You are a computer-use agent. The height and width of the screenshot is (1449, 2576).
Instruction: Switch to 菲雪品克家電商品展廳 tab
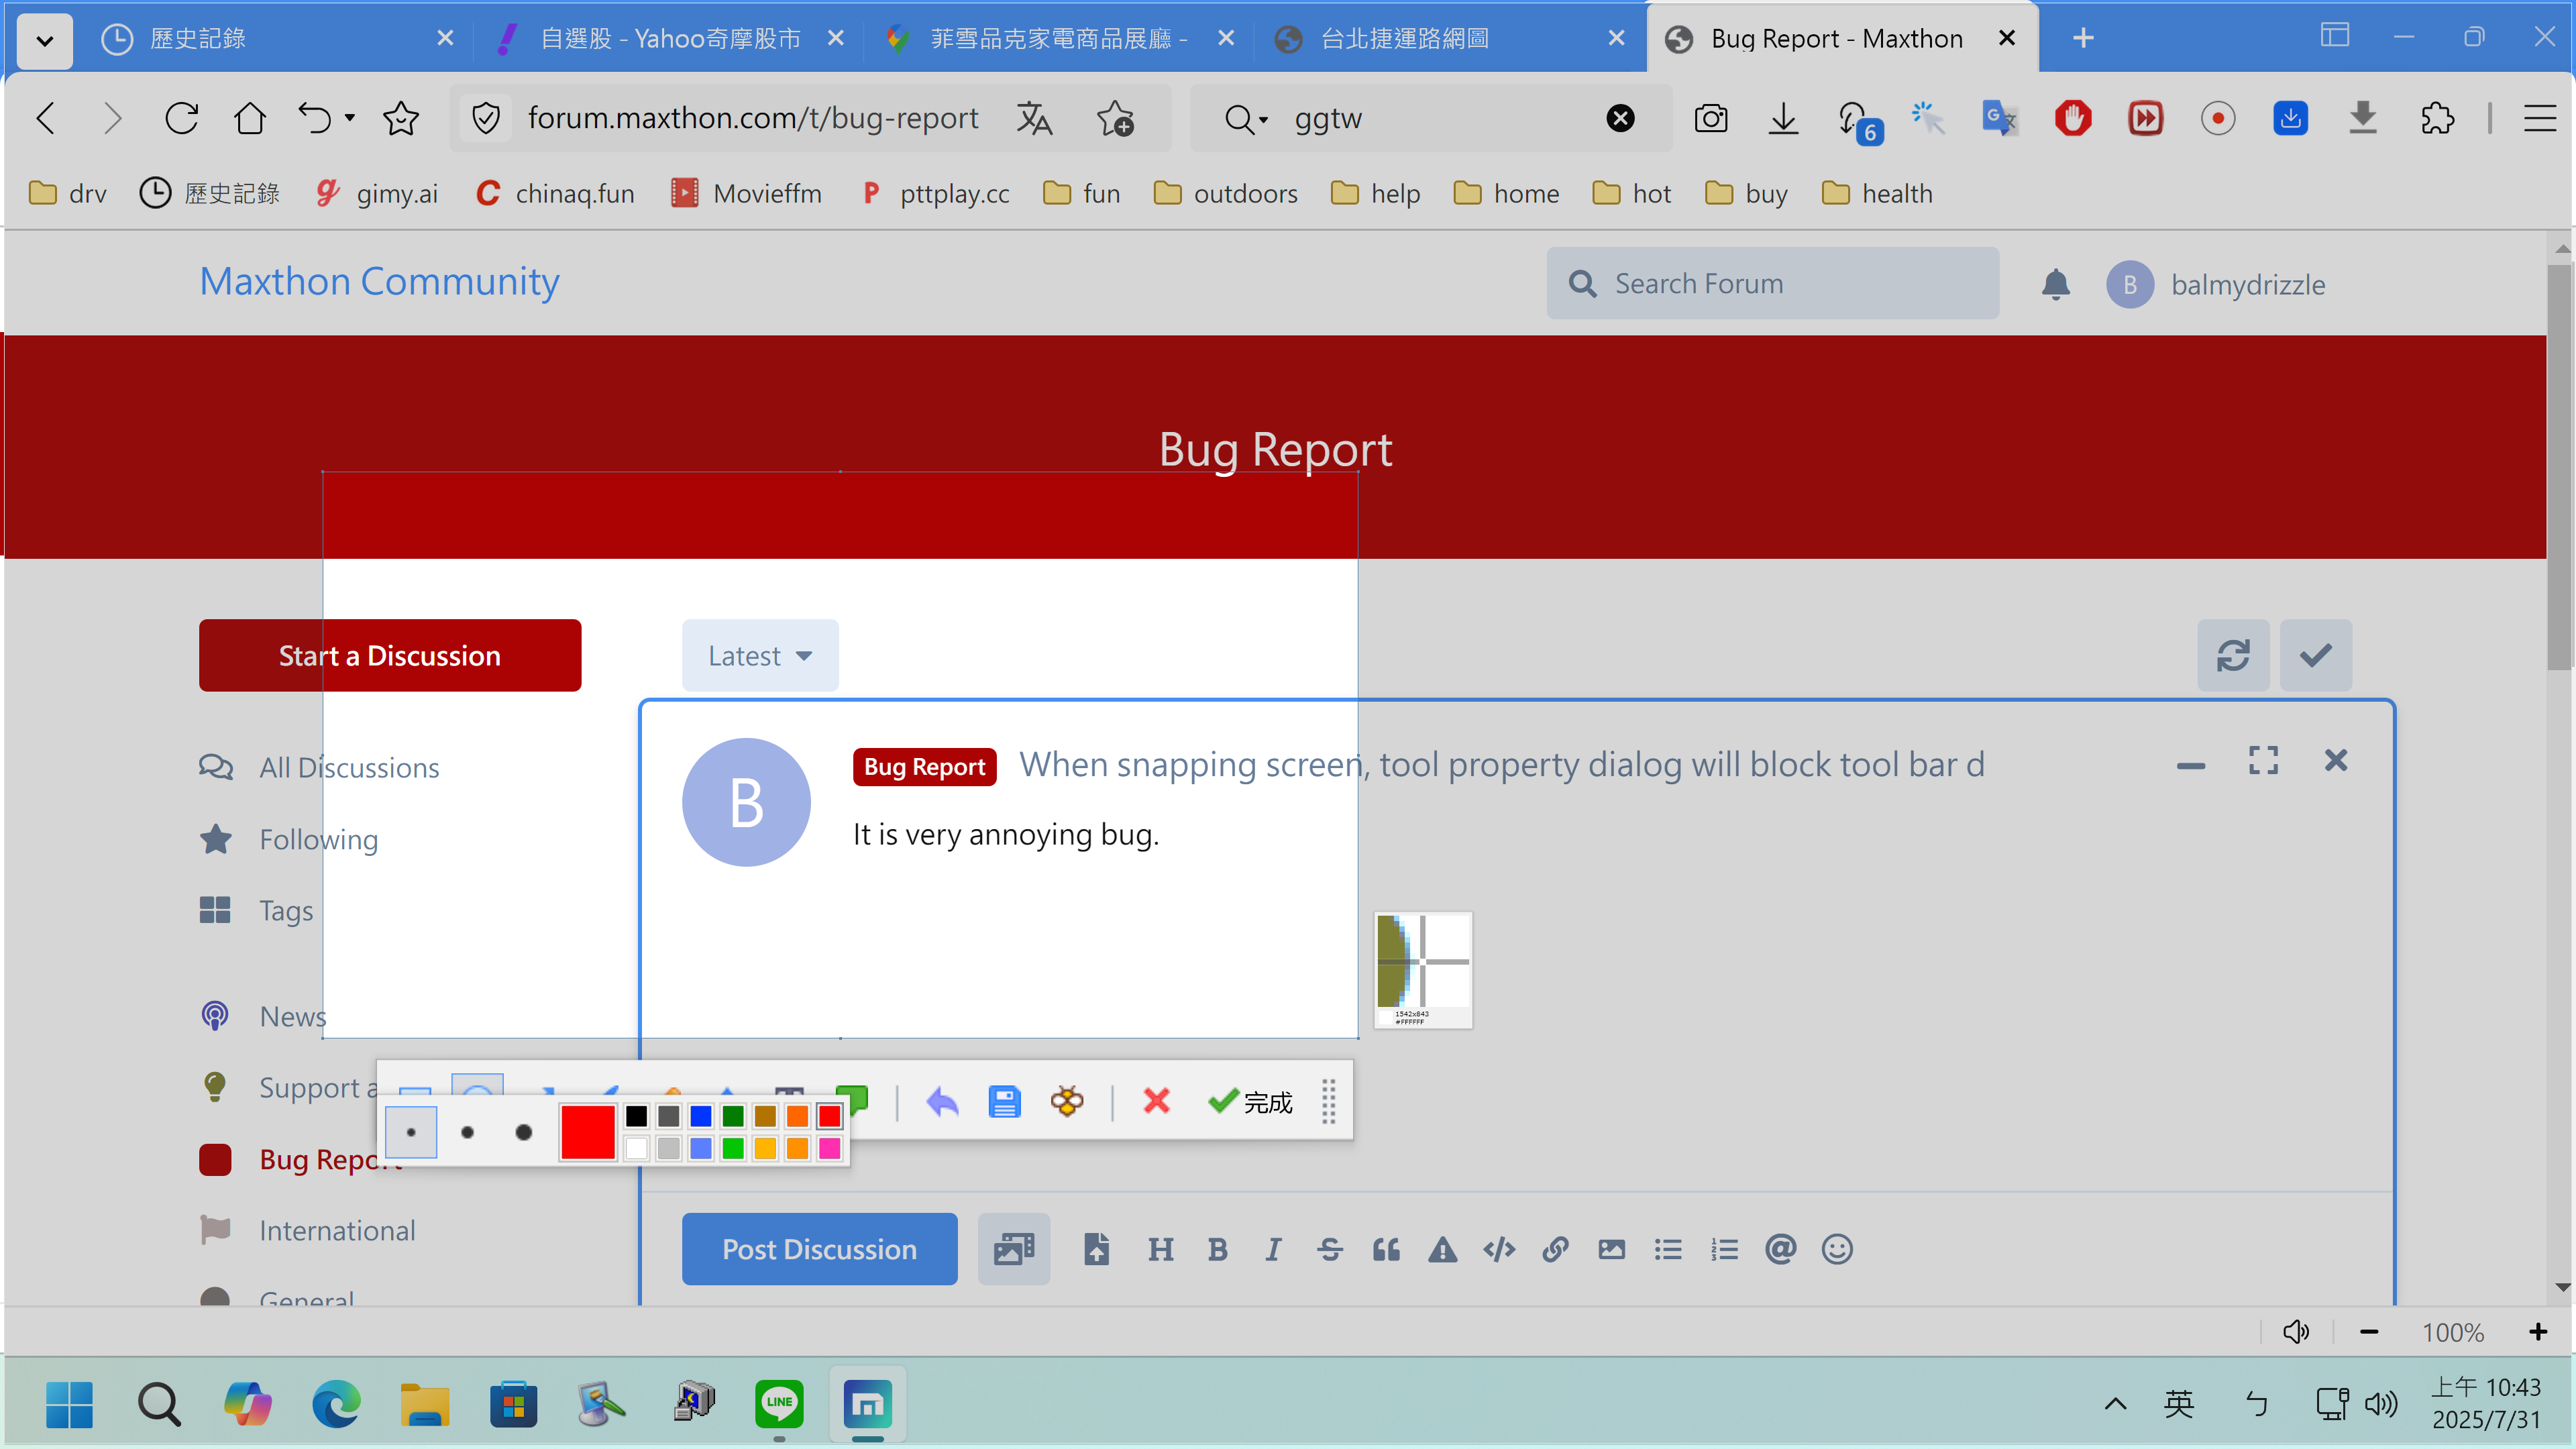(1060, 38)
